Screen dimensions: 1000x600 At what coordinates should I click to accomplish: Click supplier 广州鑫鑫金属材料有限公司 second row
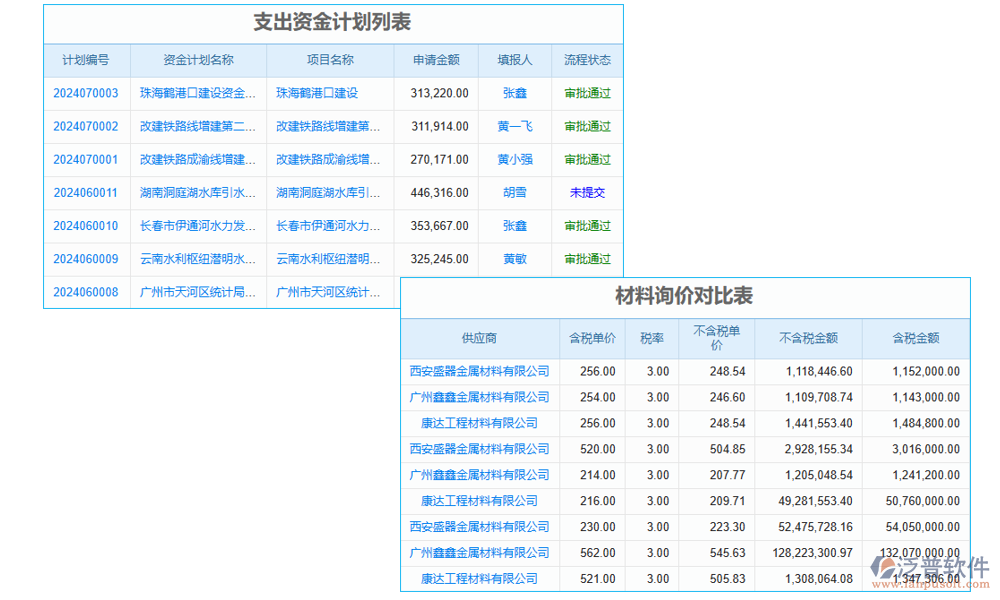point(480,397)
